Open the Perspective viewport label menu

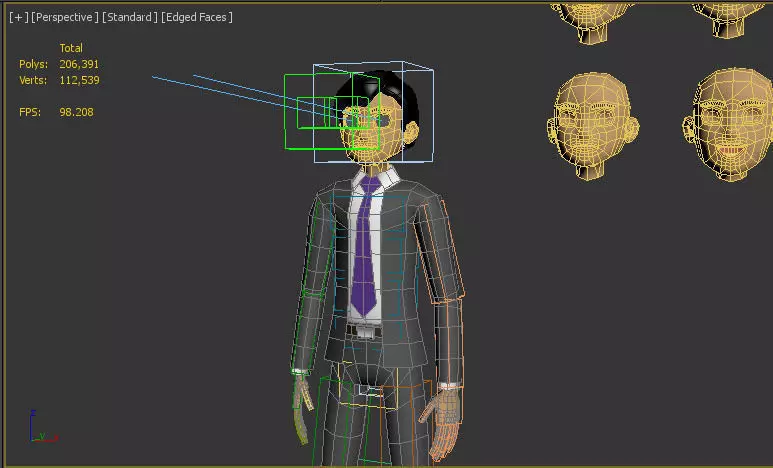pos(65,17)
